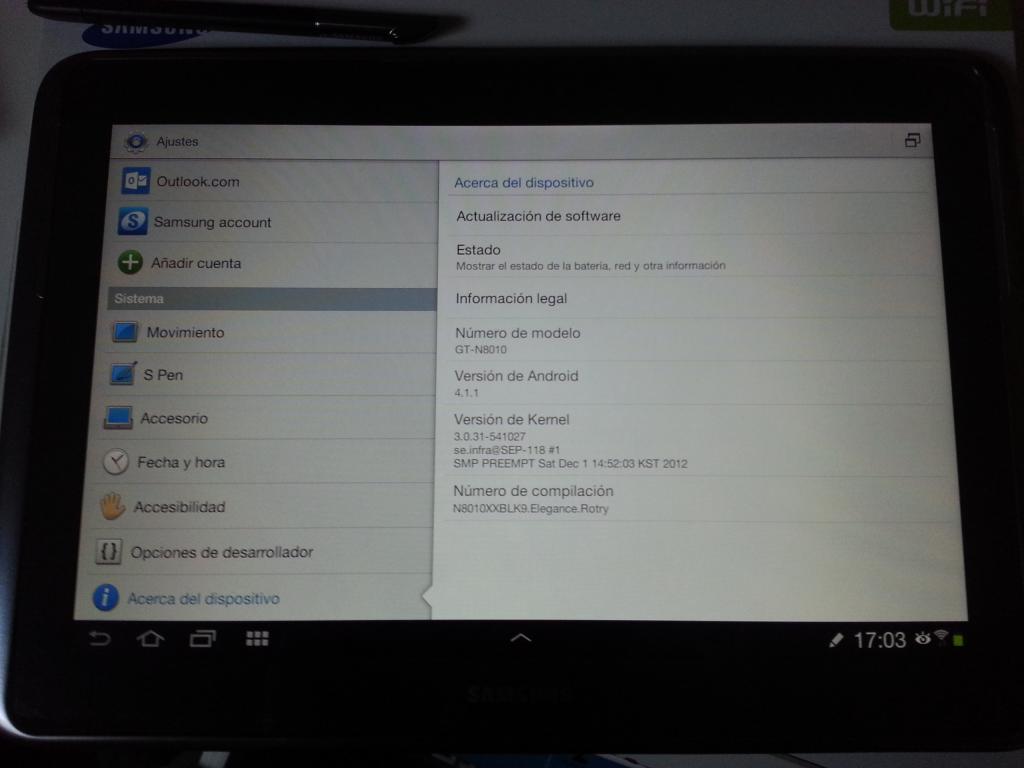Tap the Outlook.com account icon

[x=136, y=181]
